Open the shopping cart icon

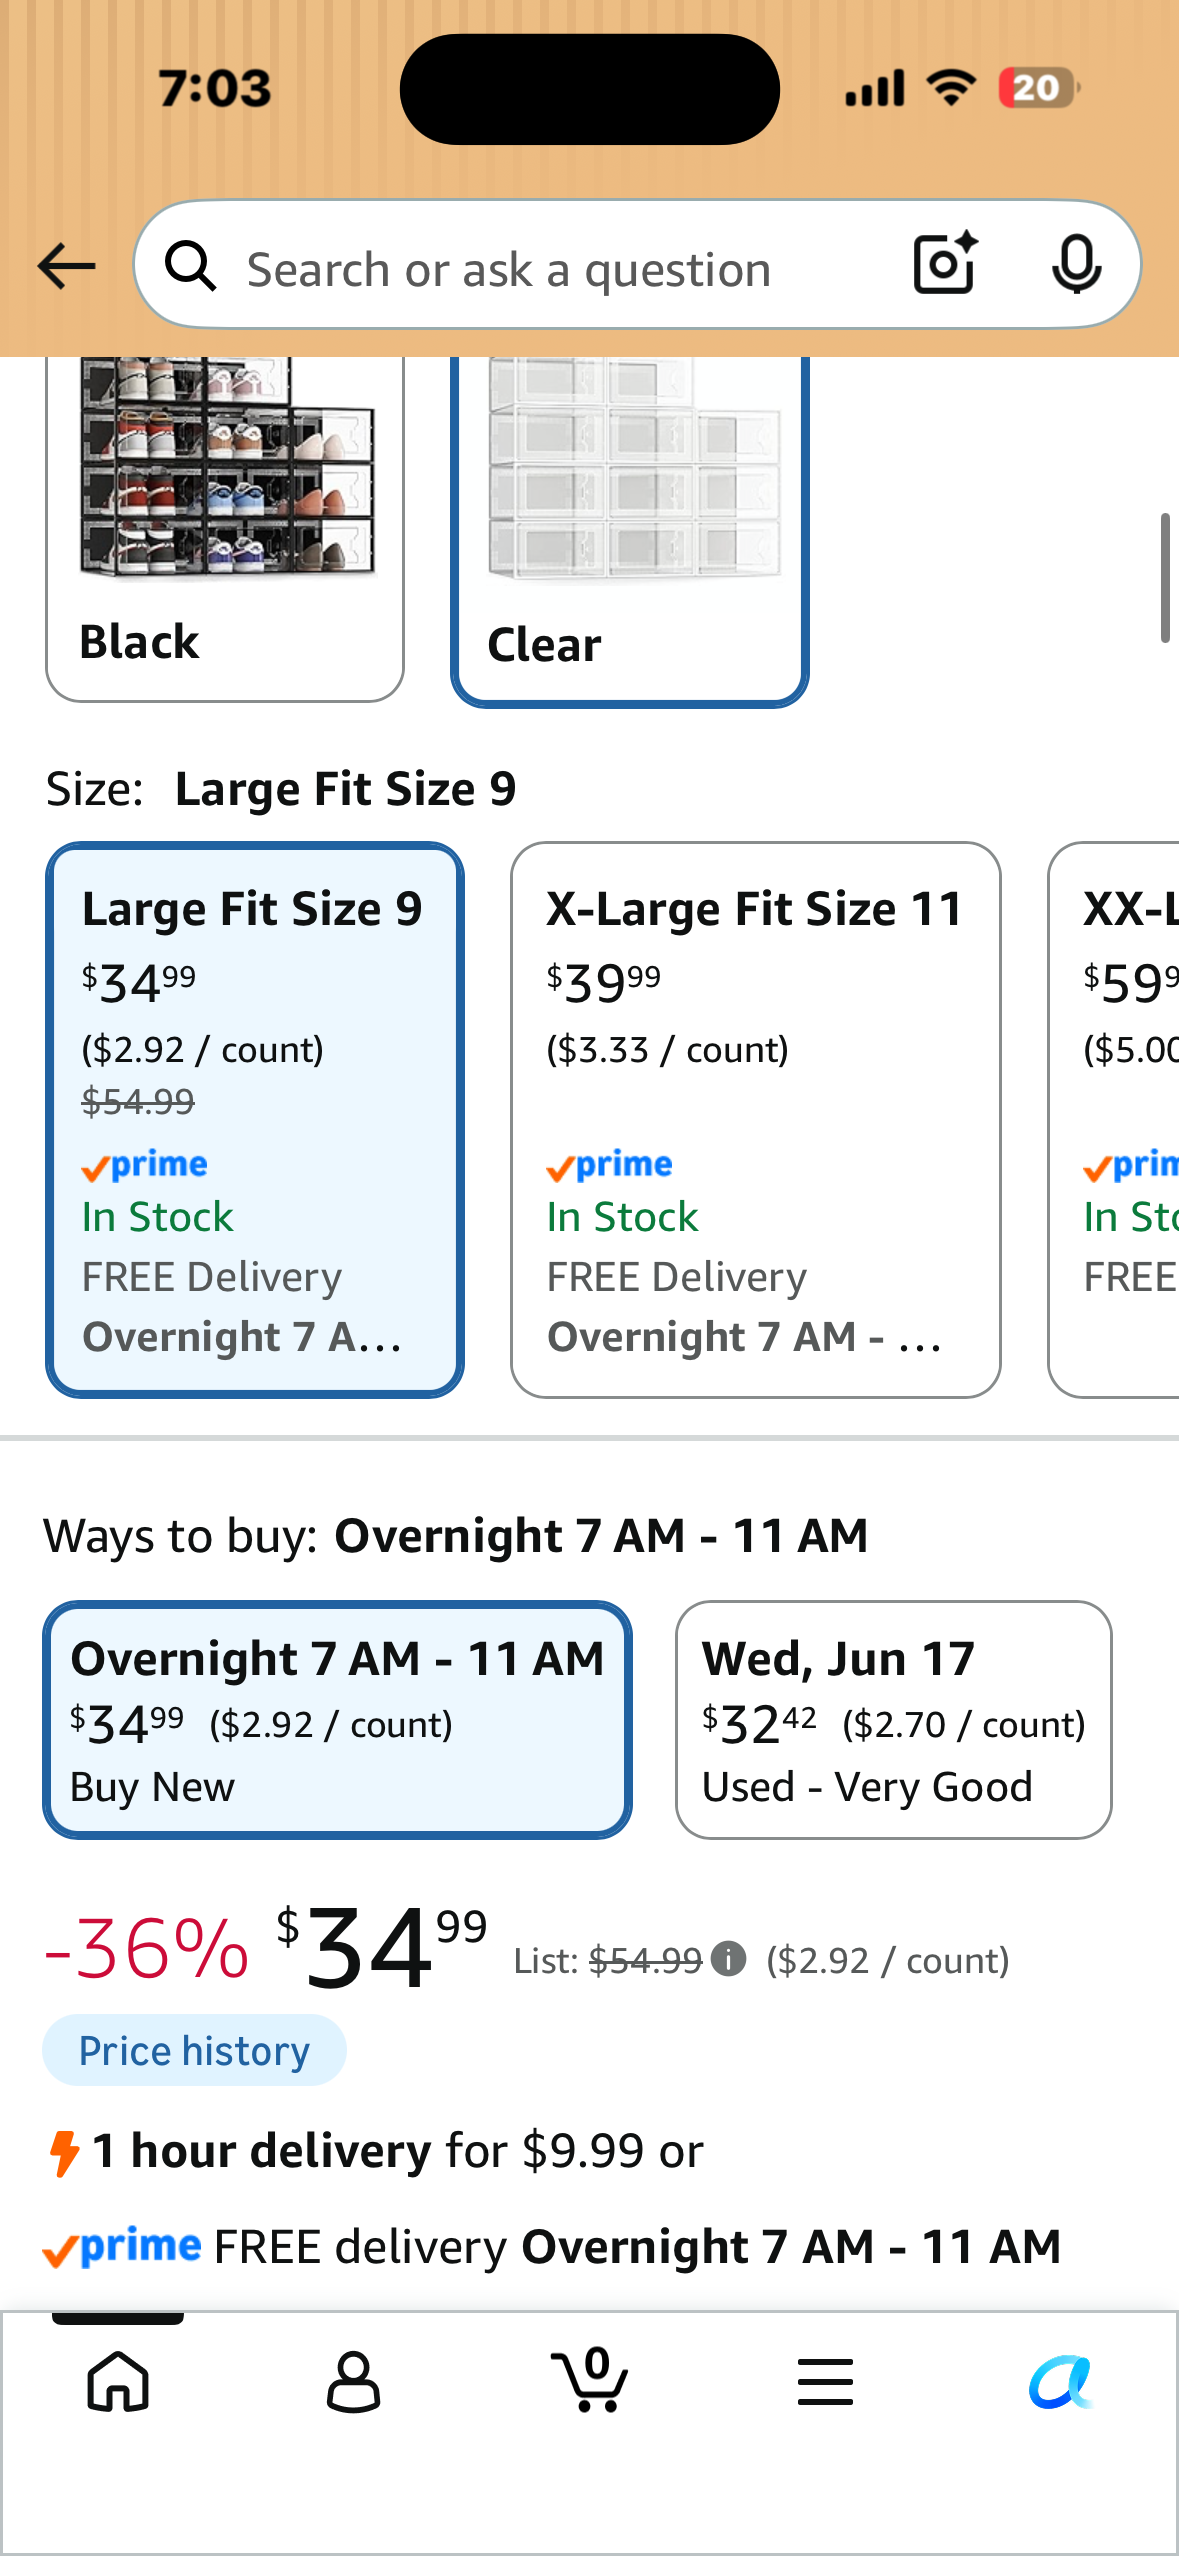click(x=590, y=2380)
